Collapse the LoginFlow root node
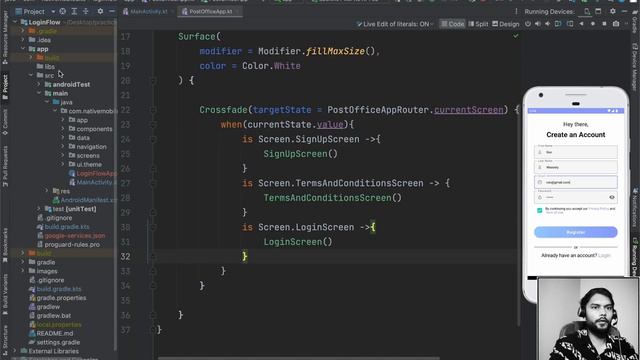Screen dimensions: 640x360 coord(15,22)
